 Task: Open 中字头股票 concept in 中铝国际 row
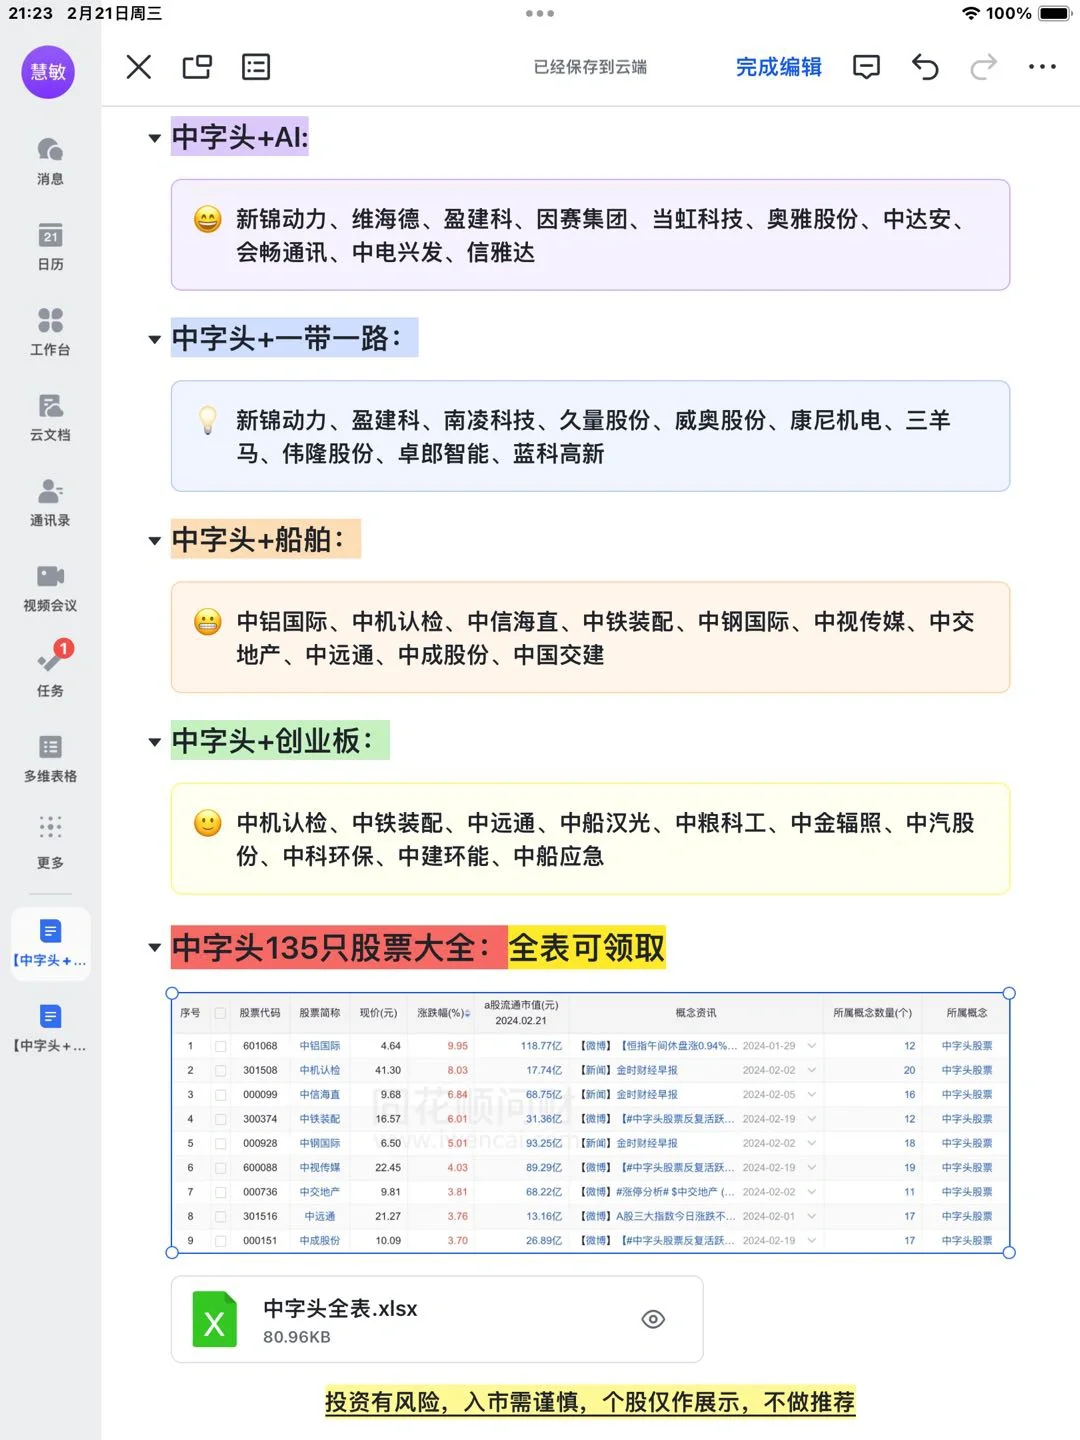967,1046
